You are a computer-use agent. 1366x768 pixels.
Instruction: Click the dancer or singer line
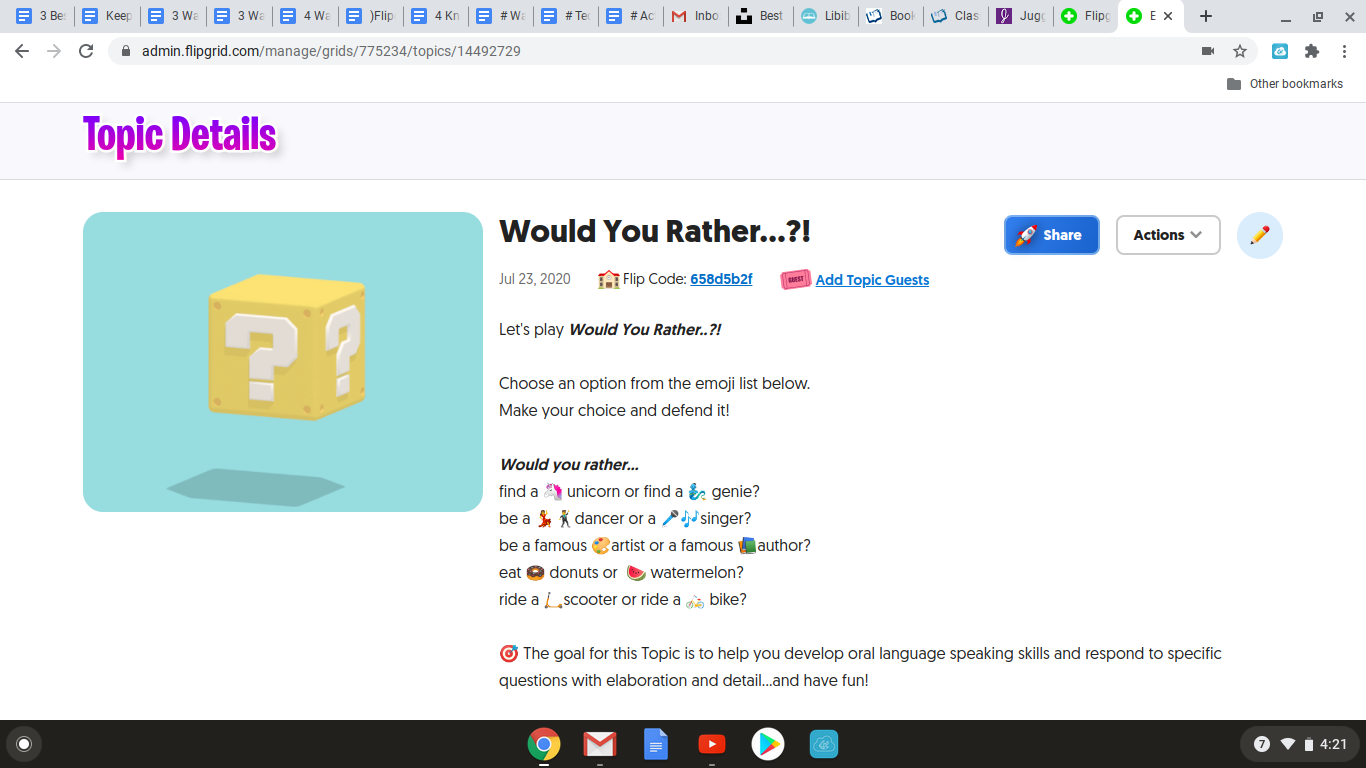(625, 518)
